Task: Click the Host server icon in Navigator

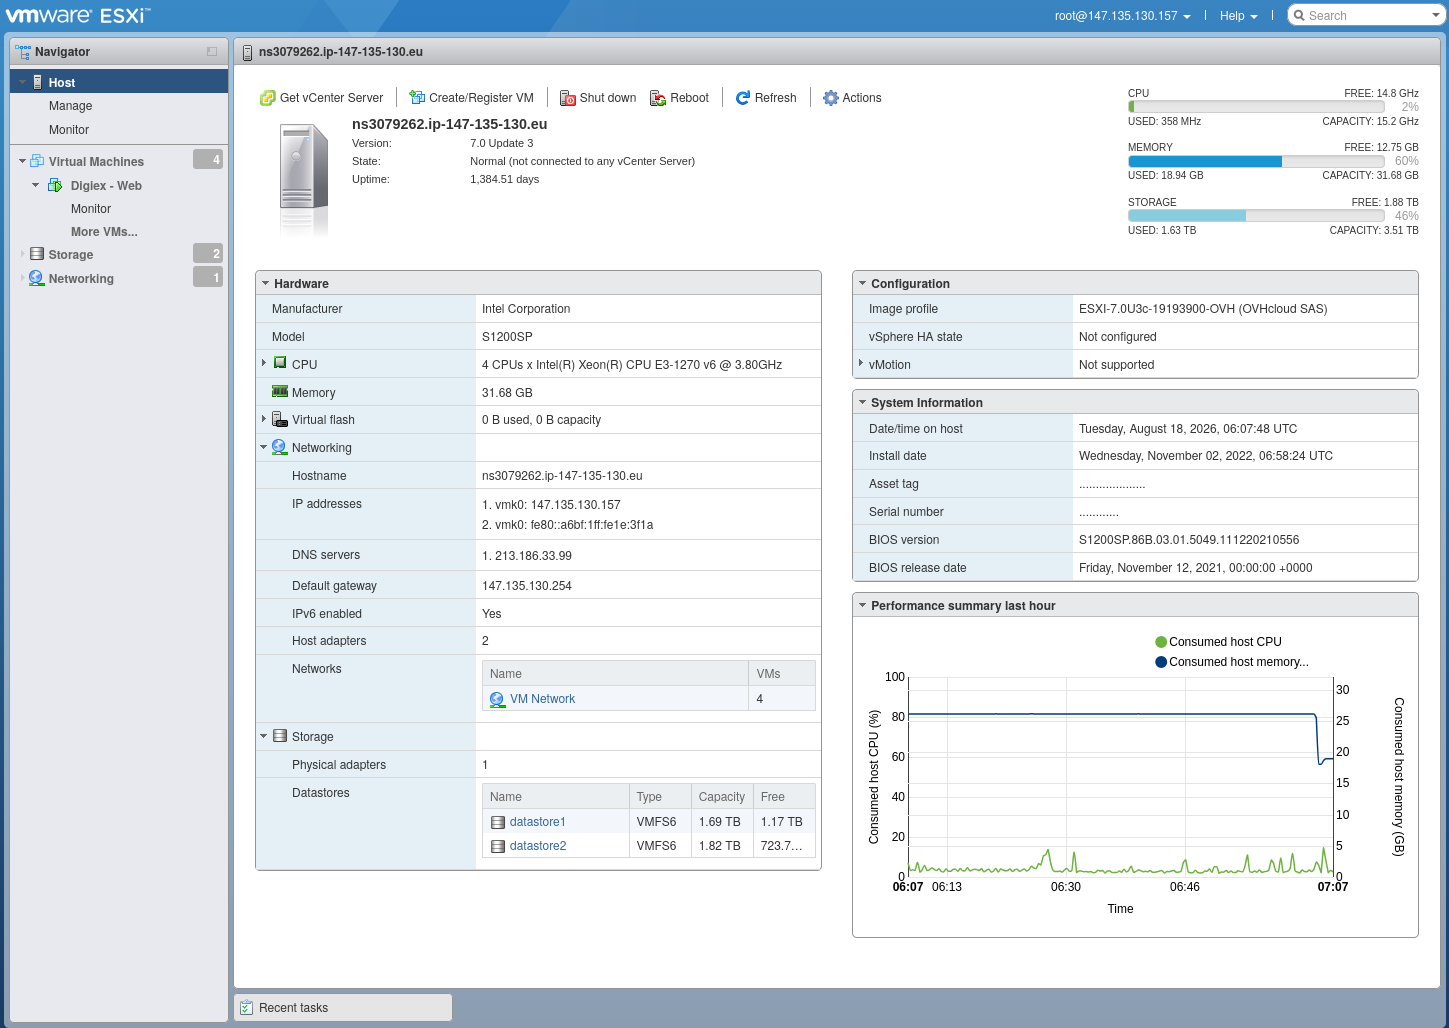Action: [38, 82]
